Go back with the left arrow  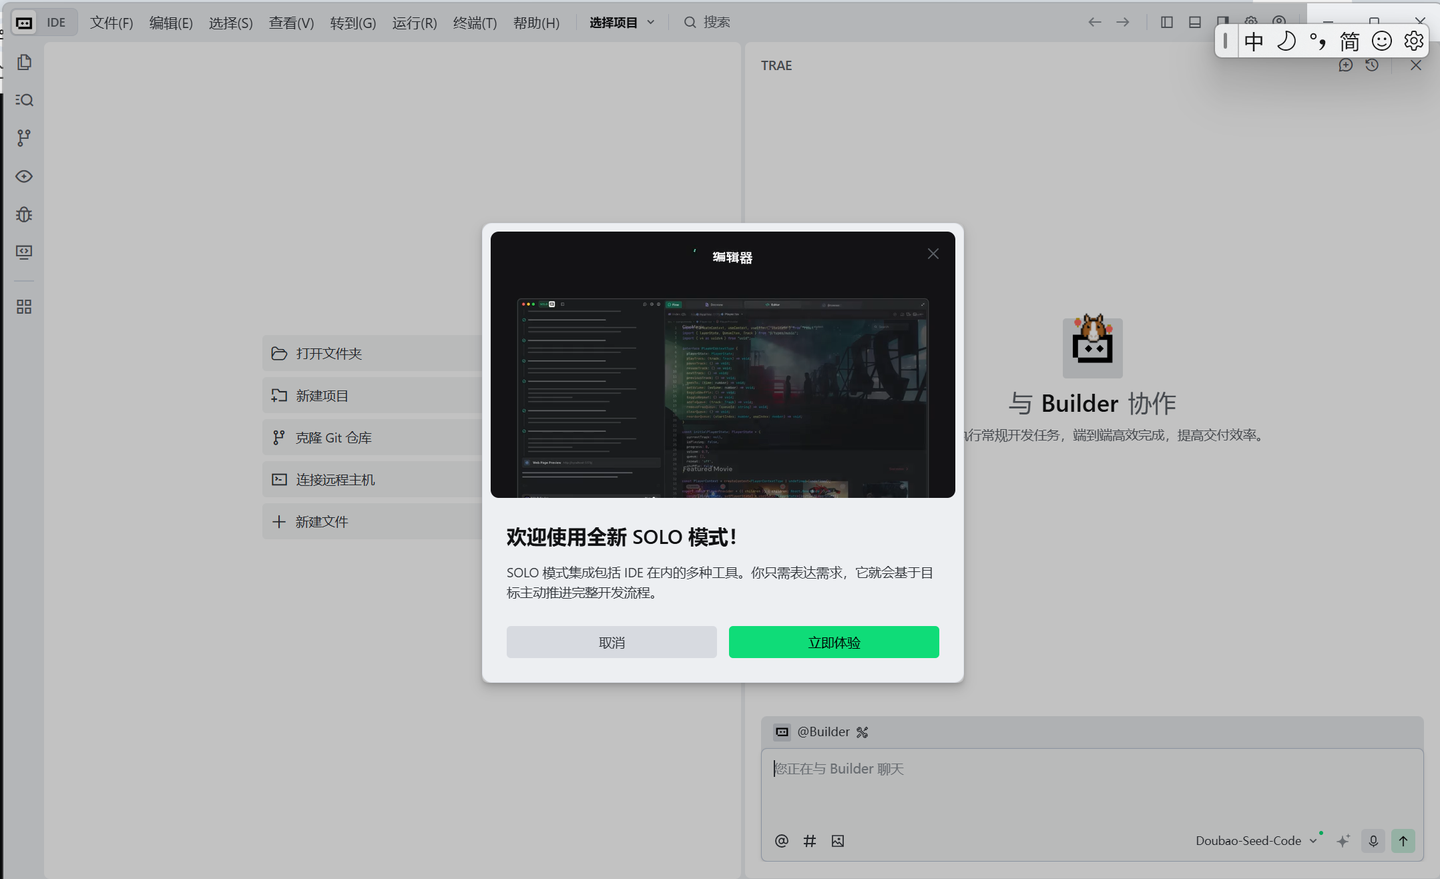click(1095, 22)
